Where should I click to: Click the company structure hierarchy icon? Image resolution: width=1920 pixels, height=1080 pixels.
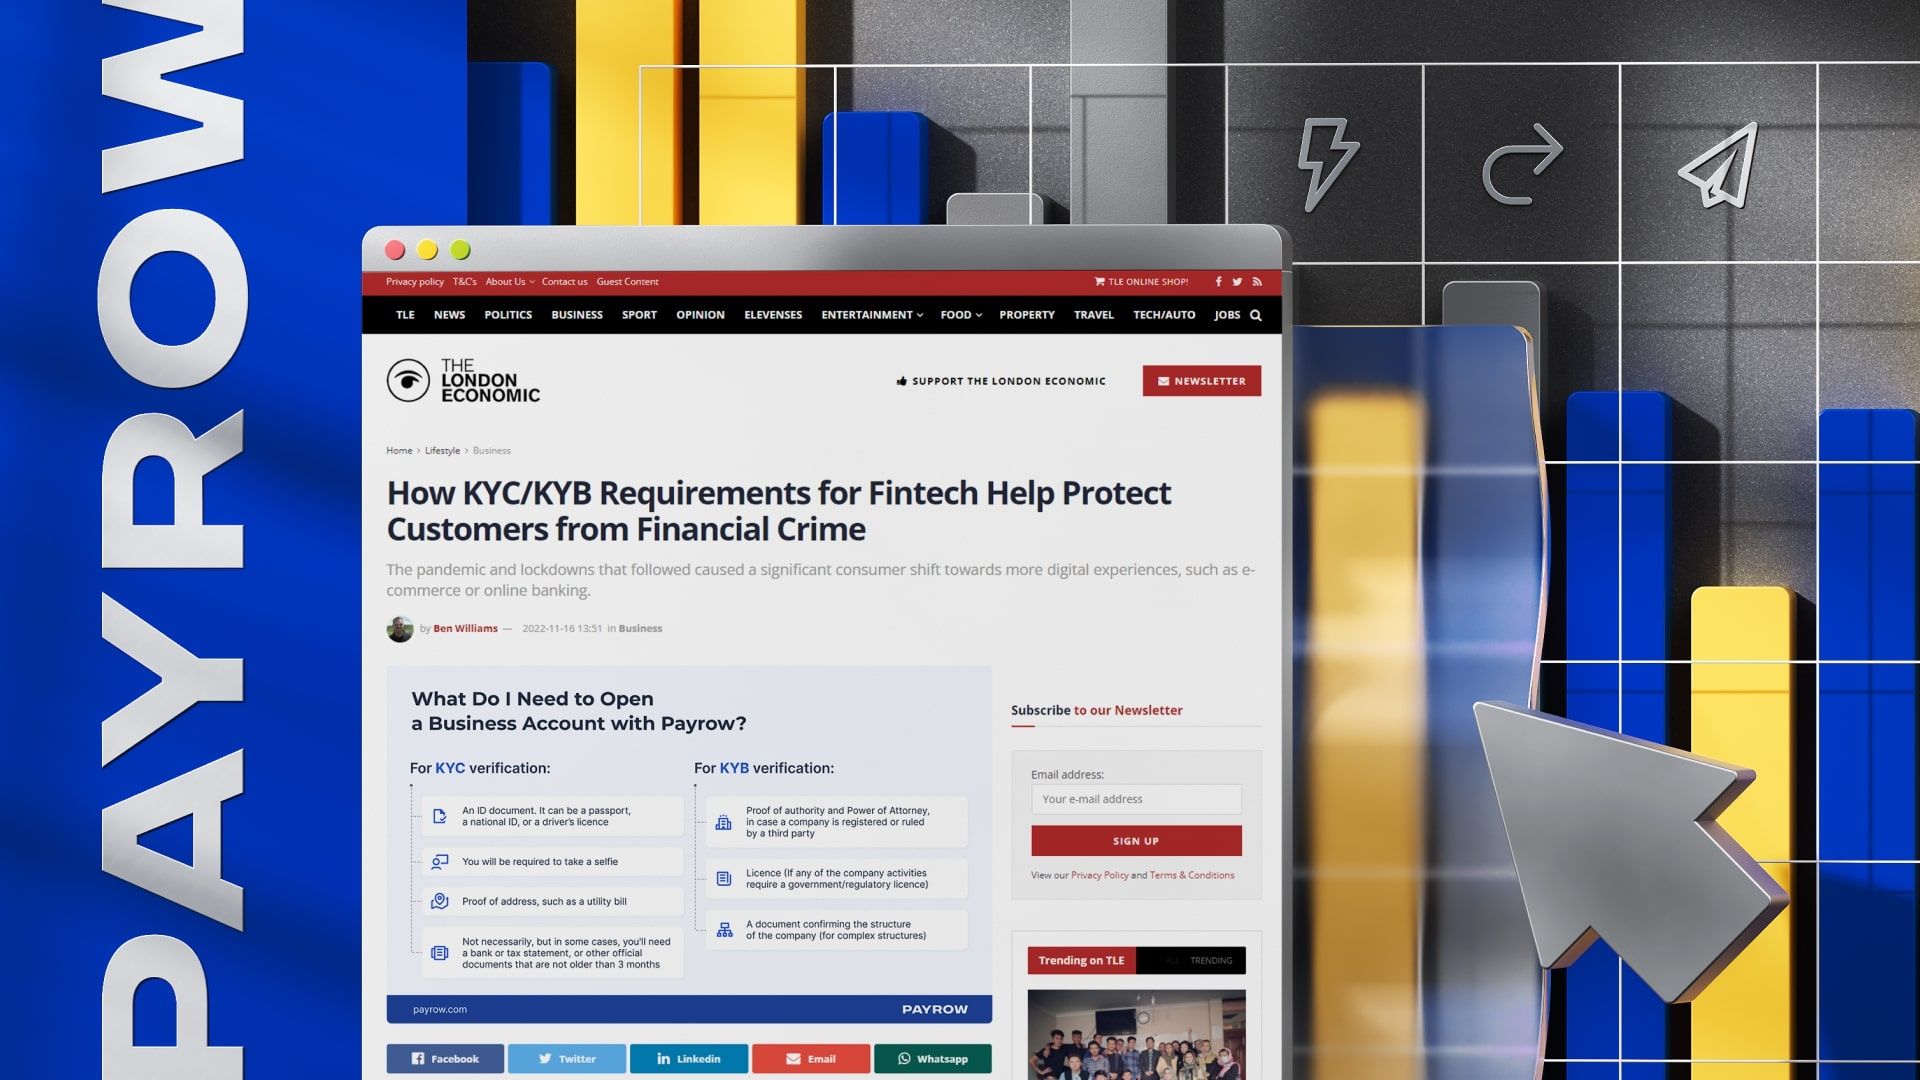[x=724, y=930]
